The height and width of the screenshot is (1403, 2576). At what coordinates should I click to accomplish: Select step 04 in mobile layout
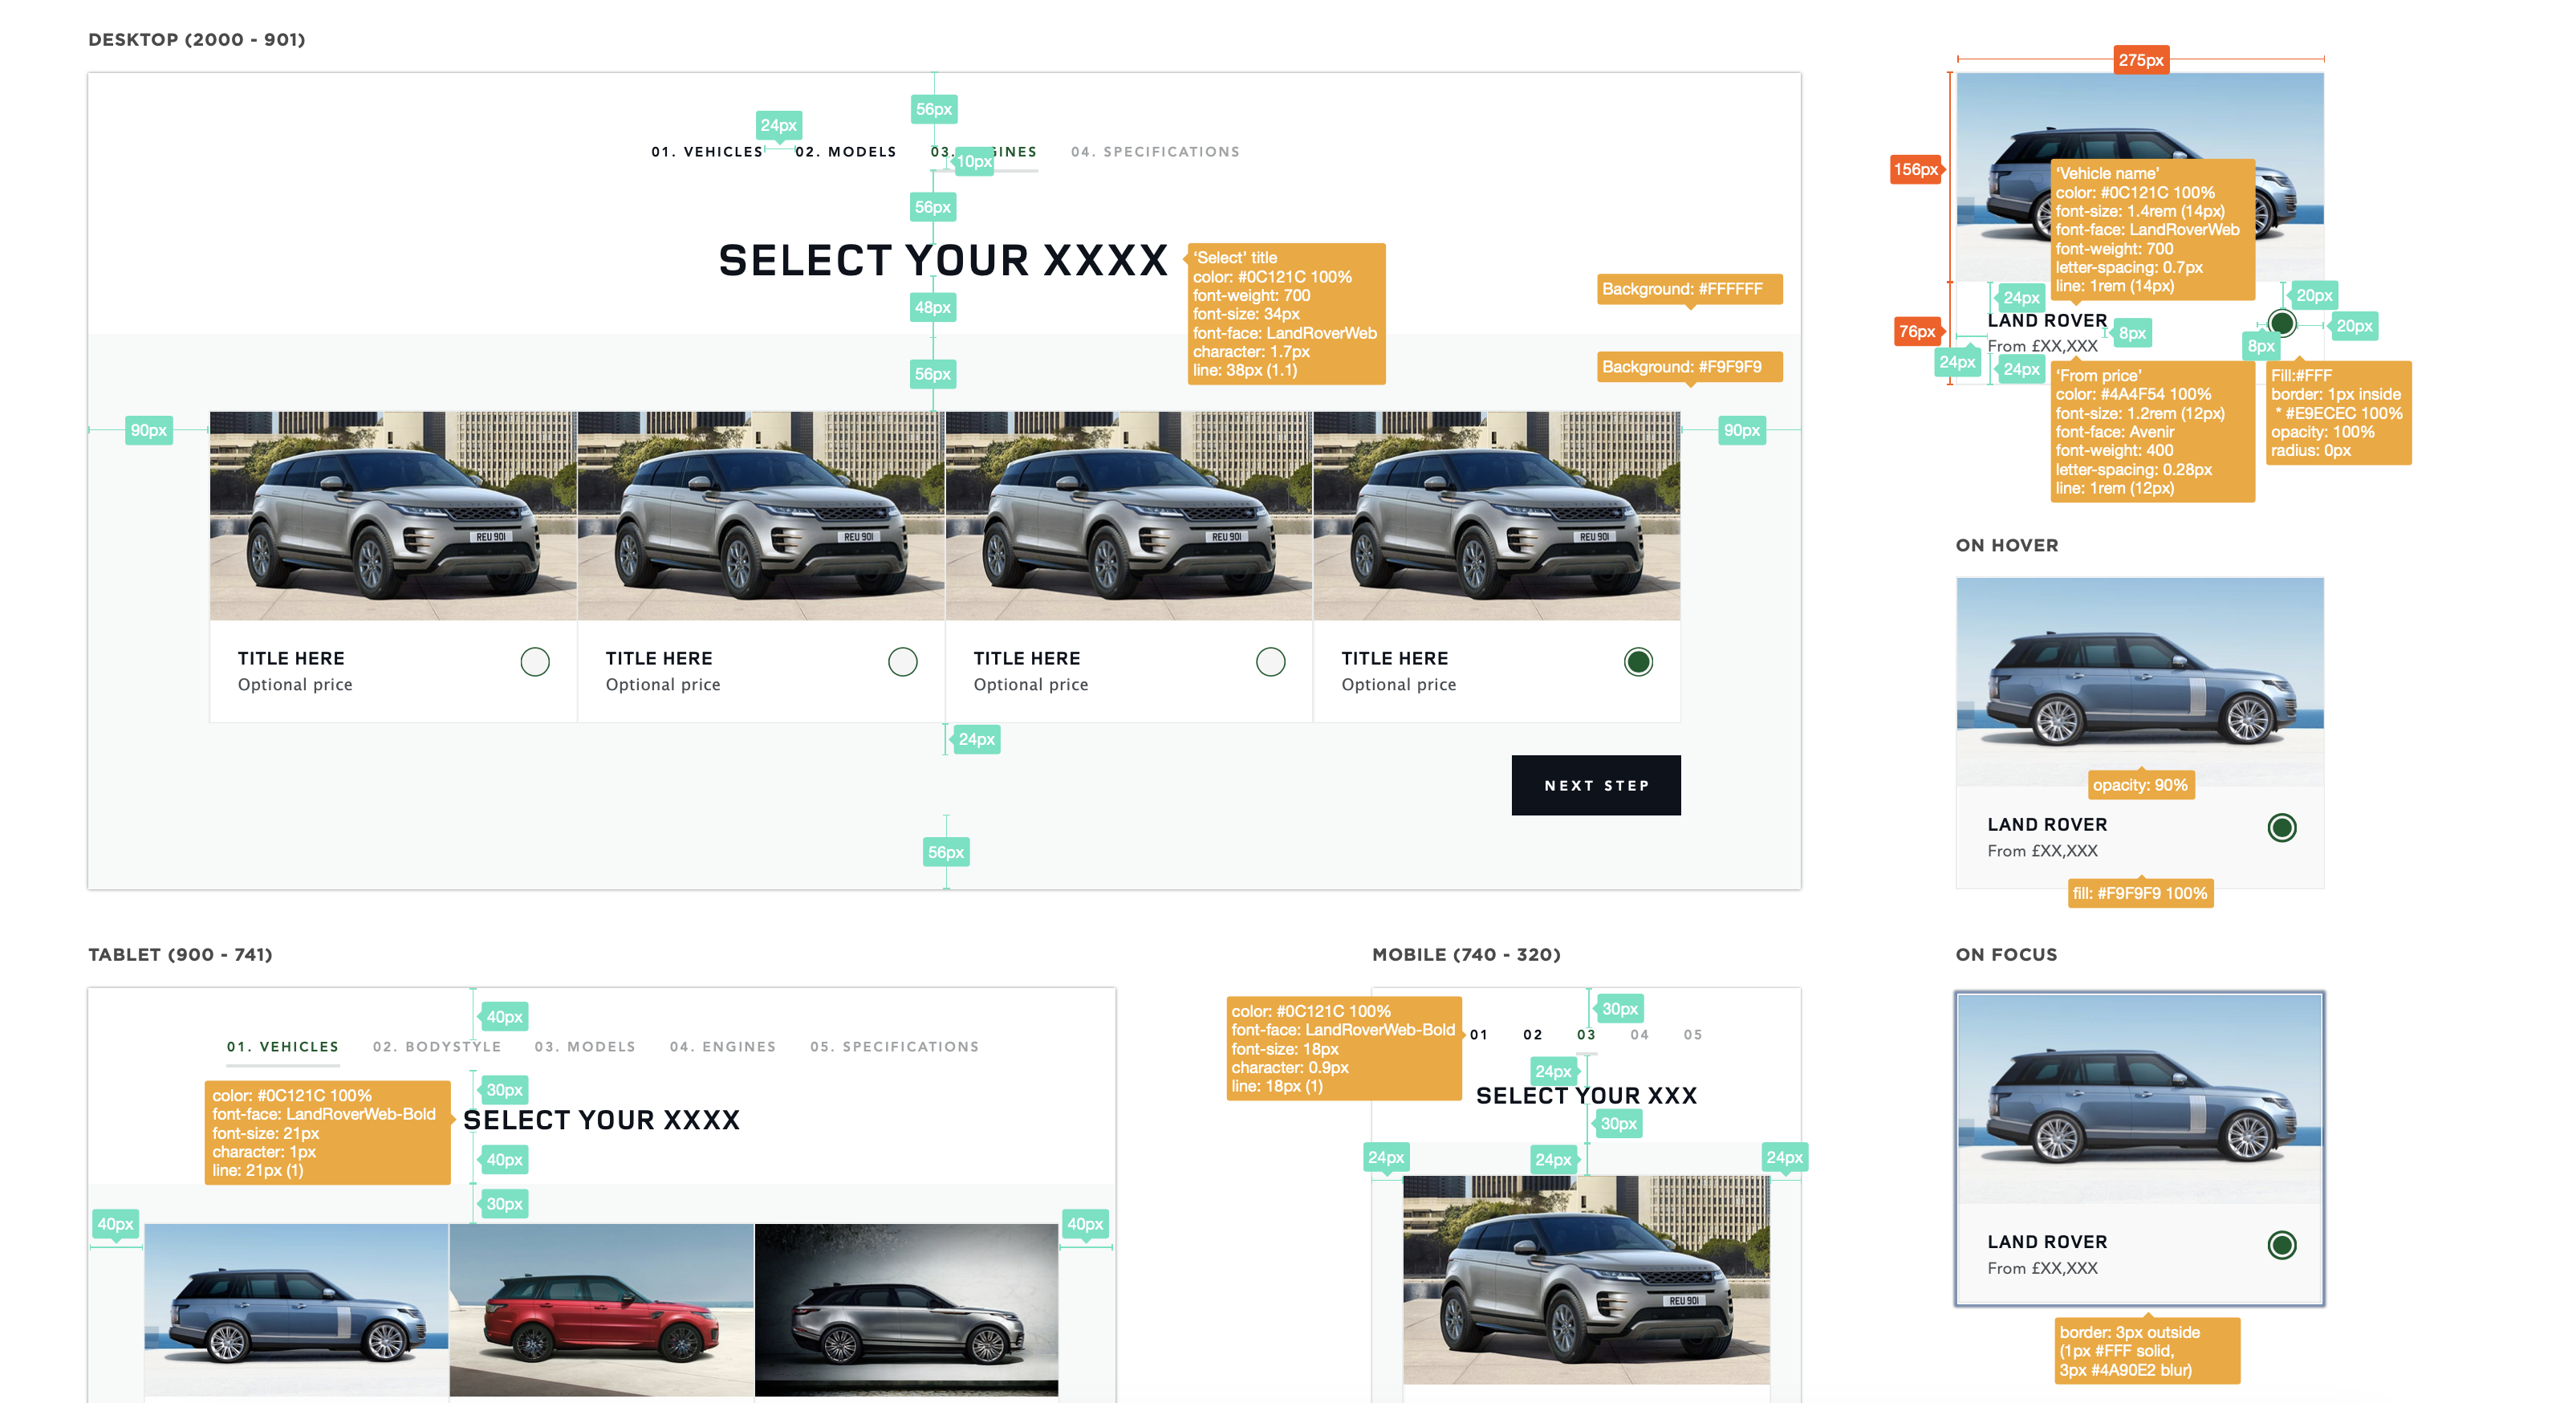pos(1640,1035)
